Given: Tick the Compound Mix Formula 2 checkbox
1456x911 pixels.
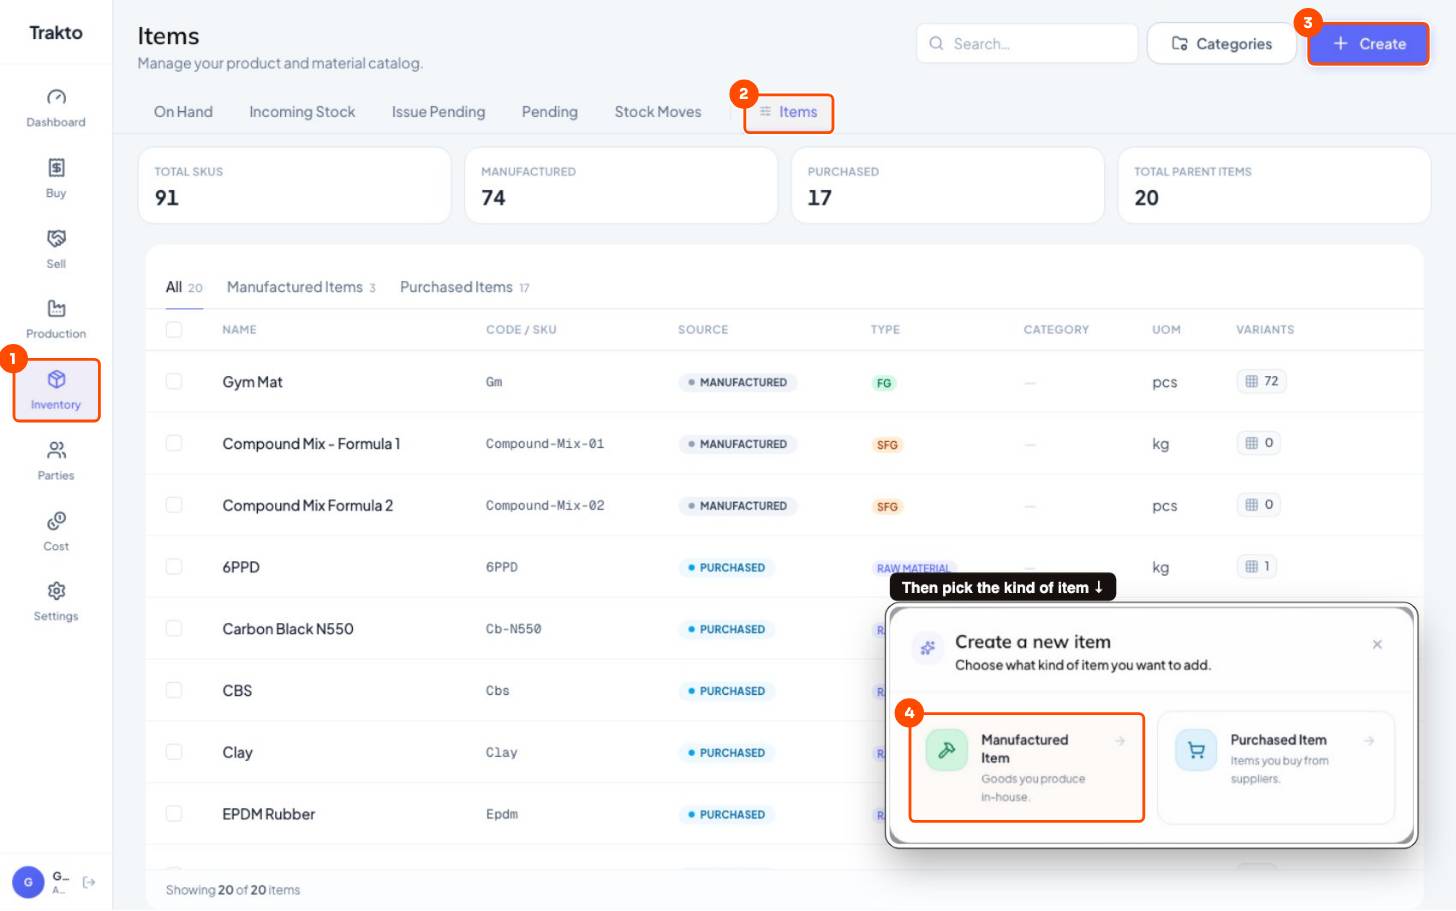Looking at the screenshot, I should pyautogui.click(x=174, y=506).
